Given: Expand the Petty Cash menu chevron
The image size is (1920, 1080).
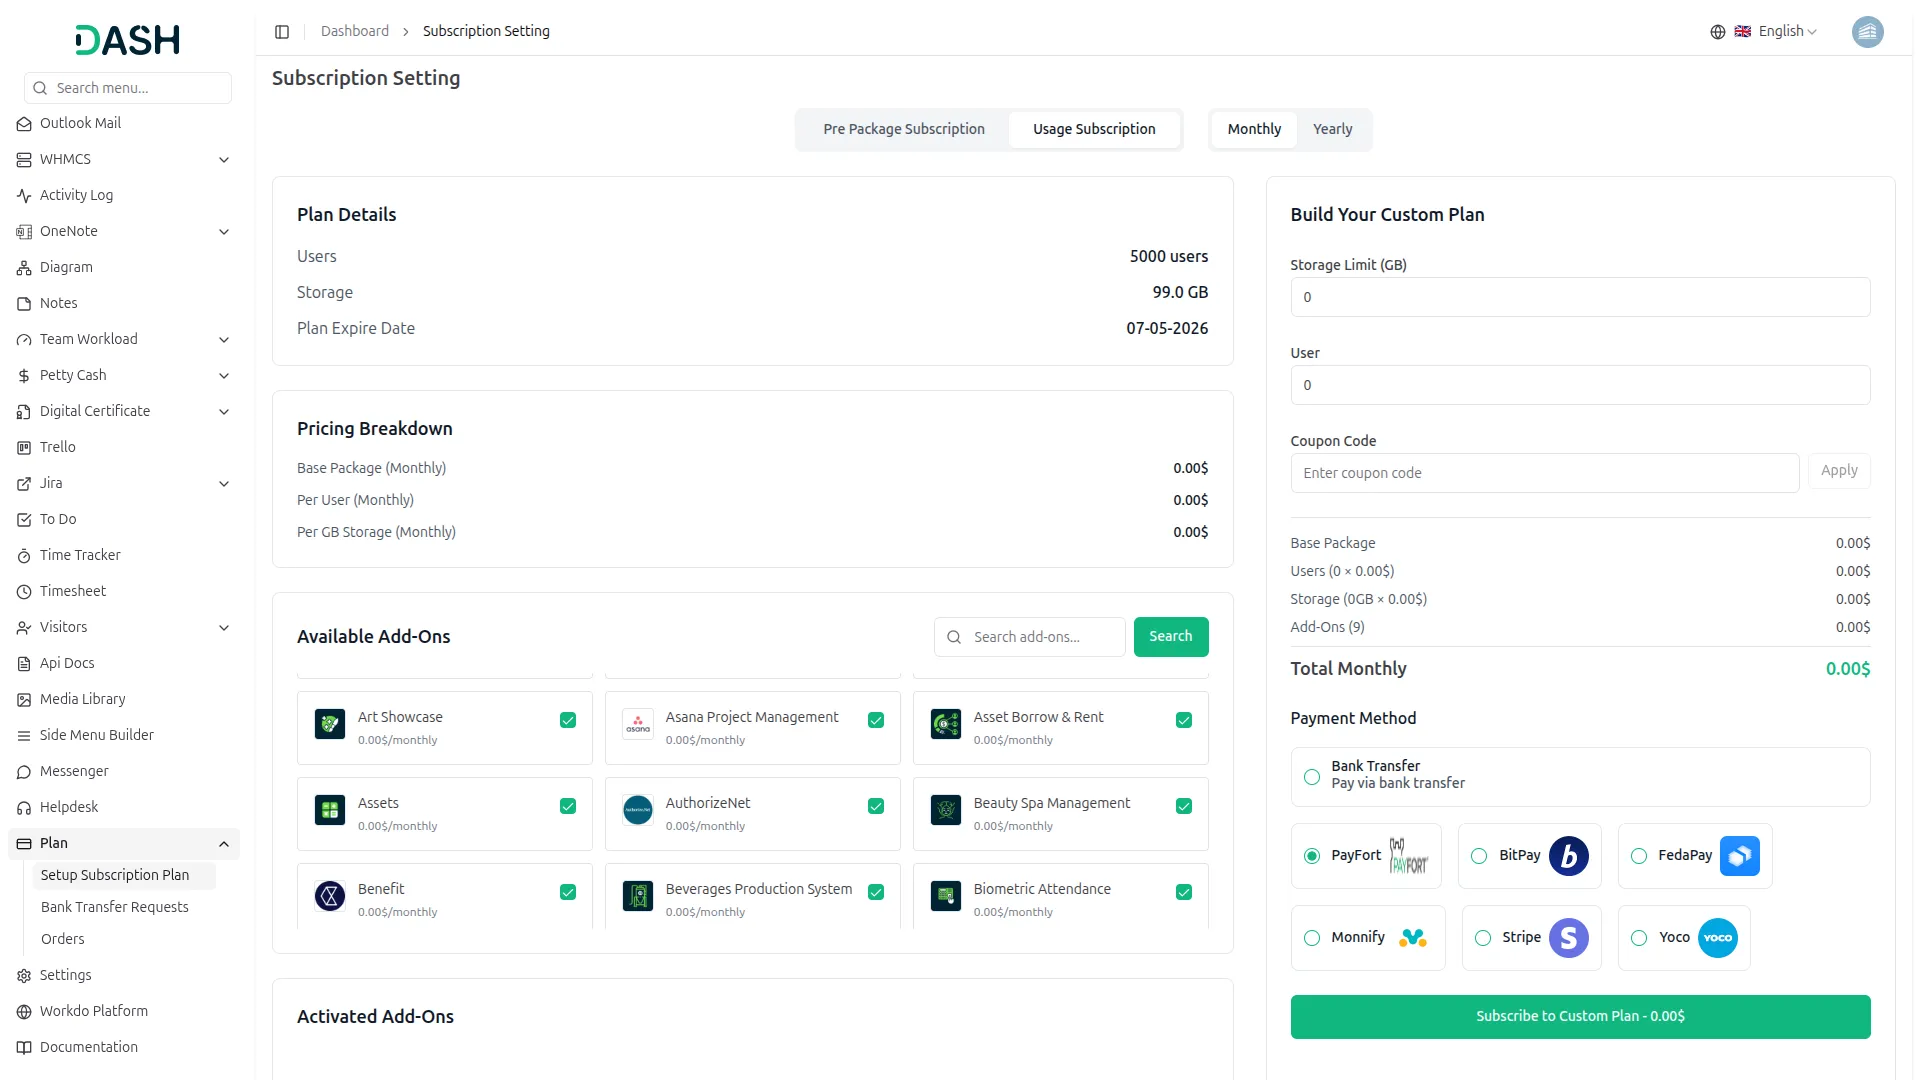Looking at the screenshot, I should [x=224, y=376].
